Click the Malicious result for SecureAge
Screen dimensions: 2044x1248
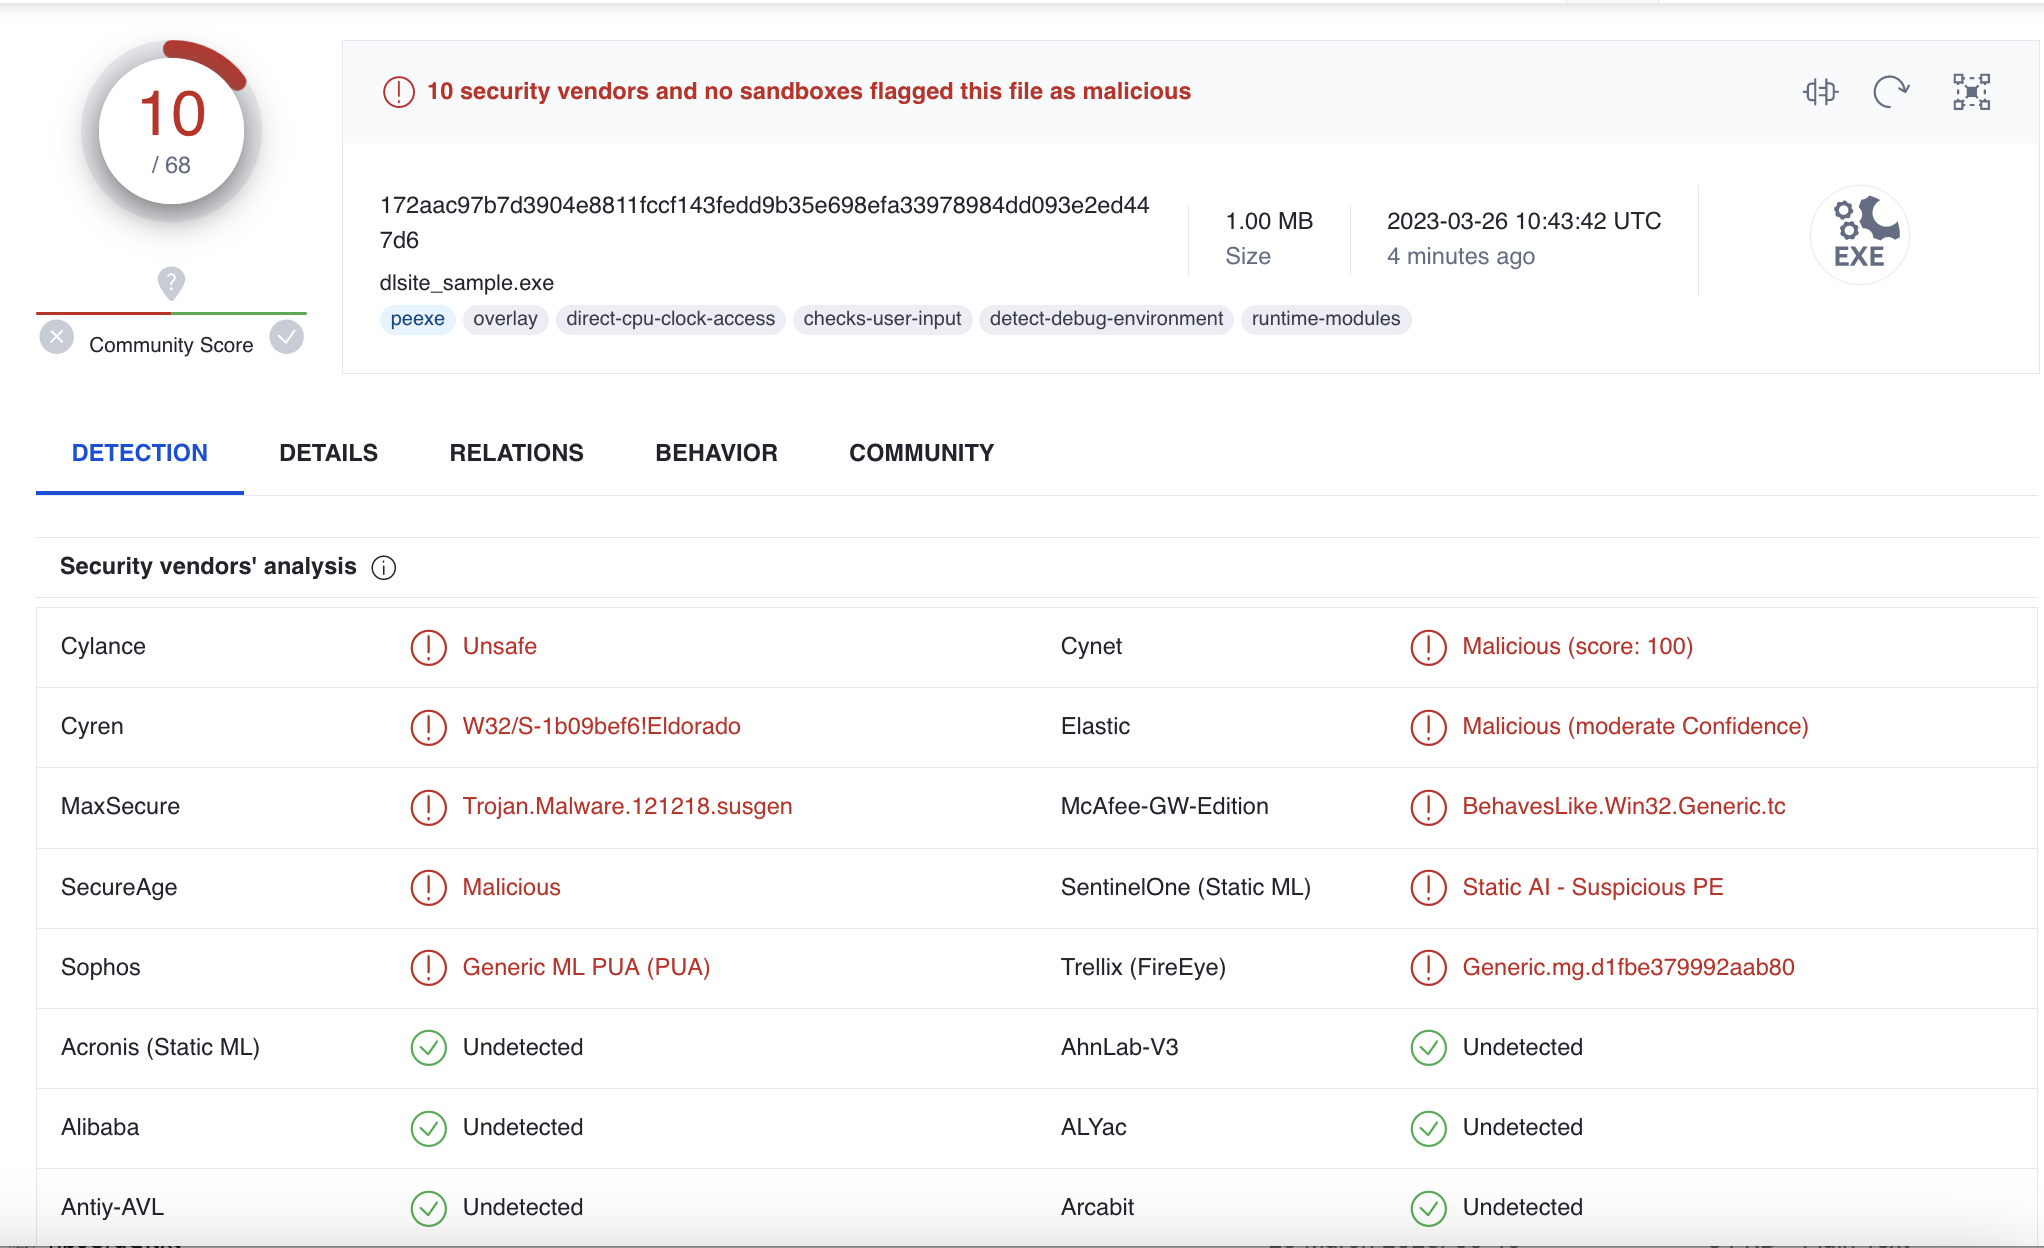point(511,887)
